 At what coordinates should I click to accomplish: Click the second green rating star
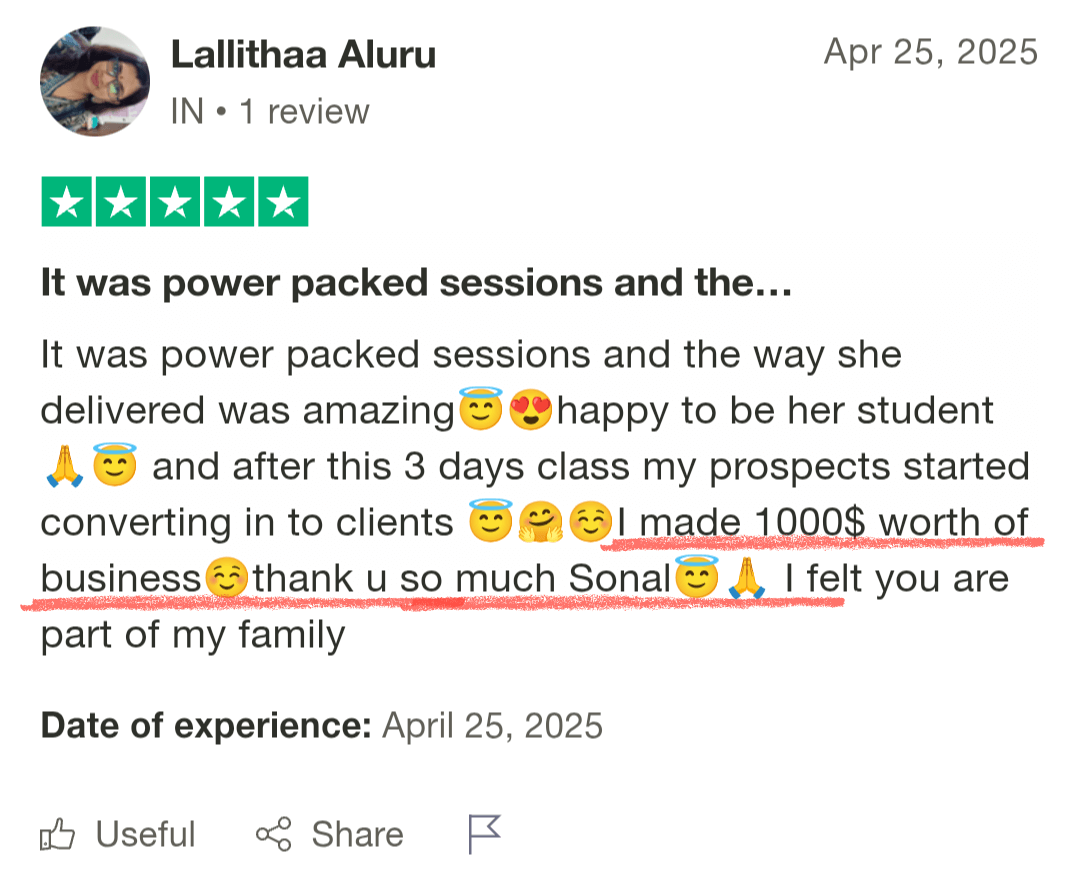click(122, 203)
